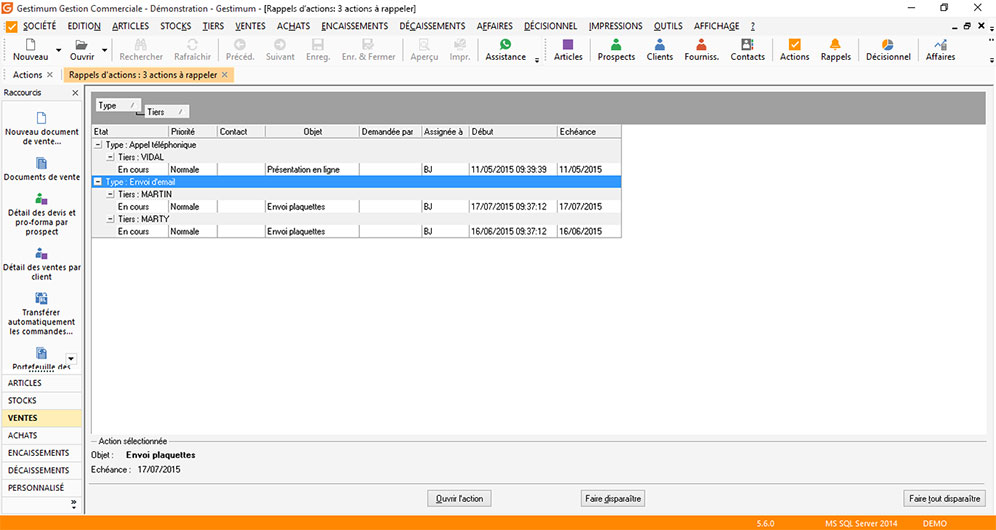
Task: Click the Faire tout disparaître button
Action: pyautogui.click(x=945, y=498)
